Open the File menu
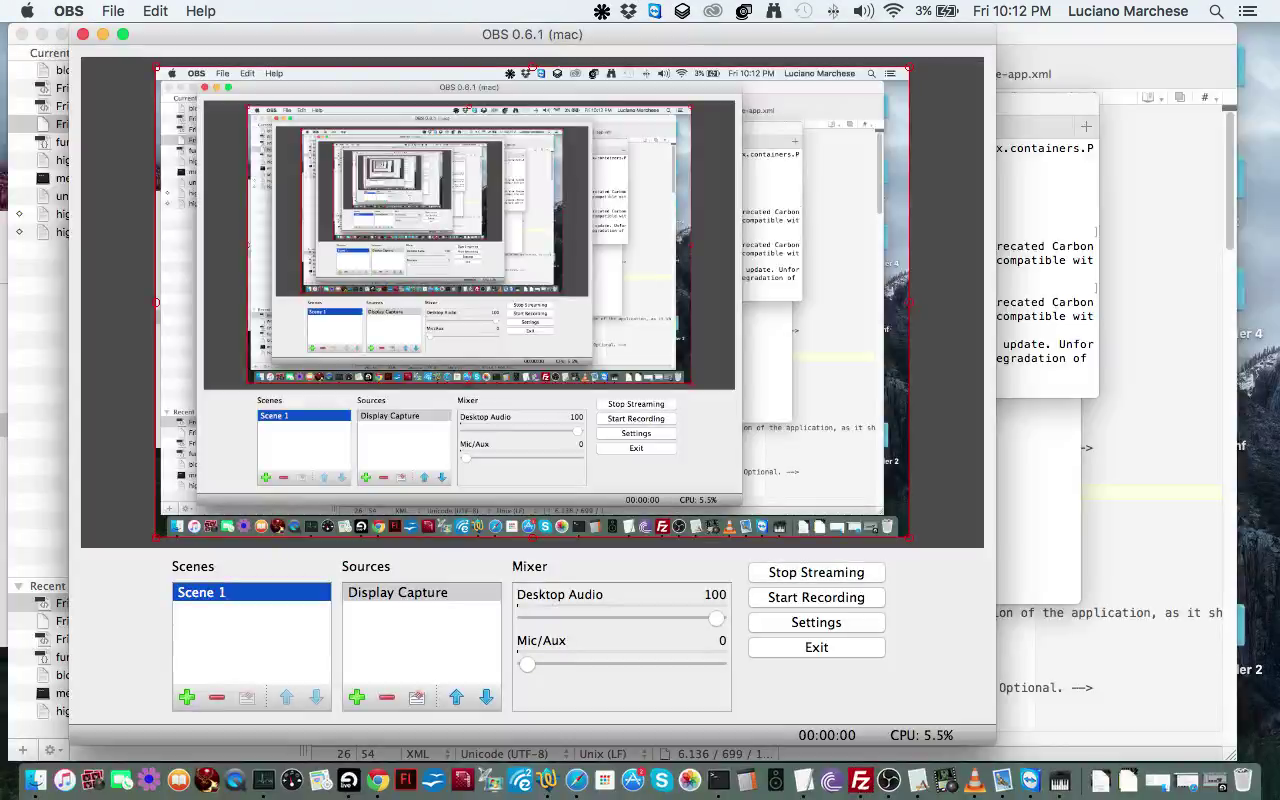Screen dimensions: 1280x800 pyautogui.click(x=113, y=11)
